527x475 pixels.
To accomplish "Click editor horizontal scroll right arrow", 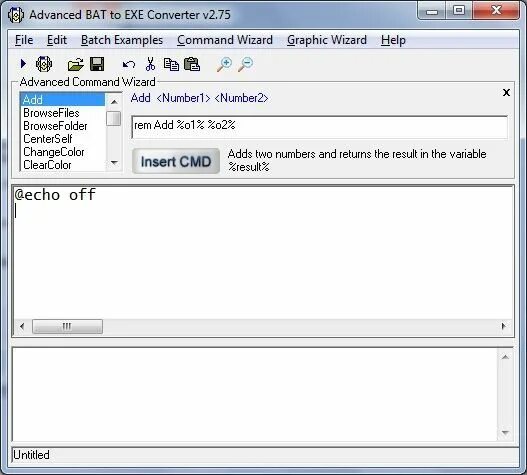I will pos(504,326).
